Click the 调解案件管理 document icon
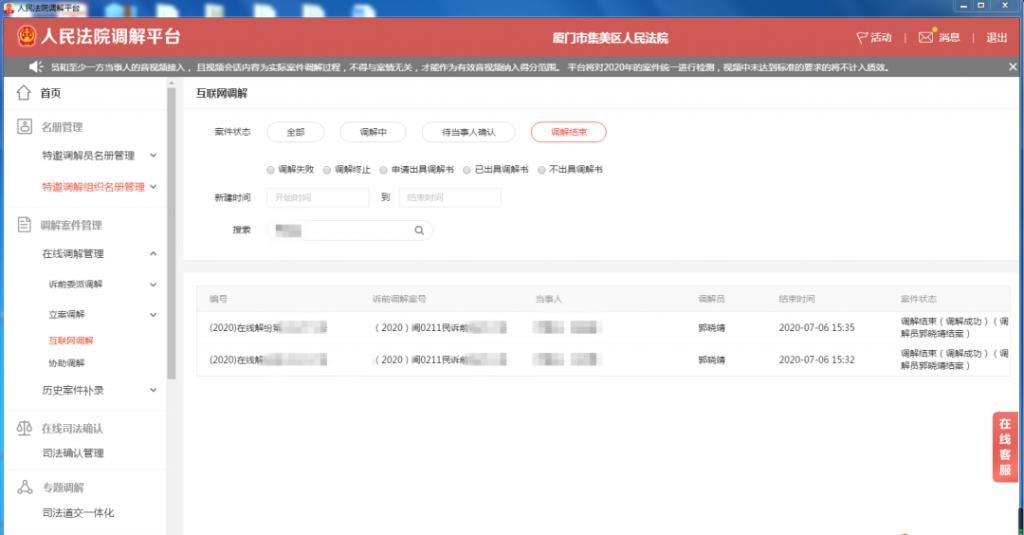This screenshot has height=535, width=1024. pyautogui.click(x=24, y=225)
